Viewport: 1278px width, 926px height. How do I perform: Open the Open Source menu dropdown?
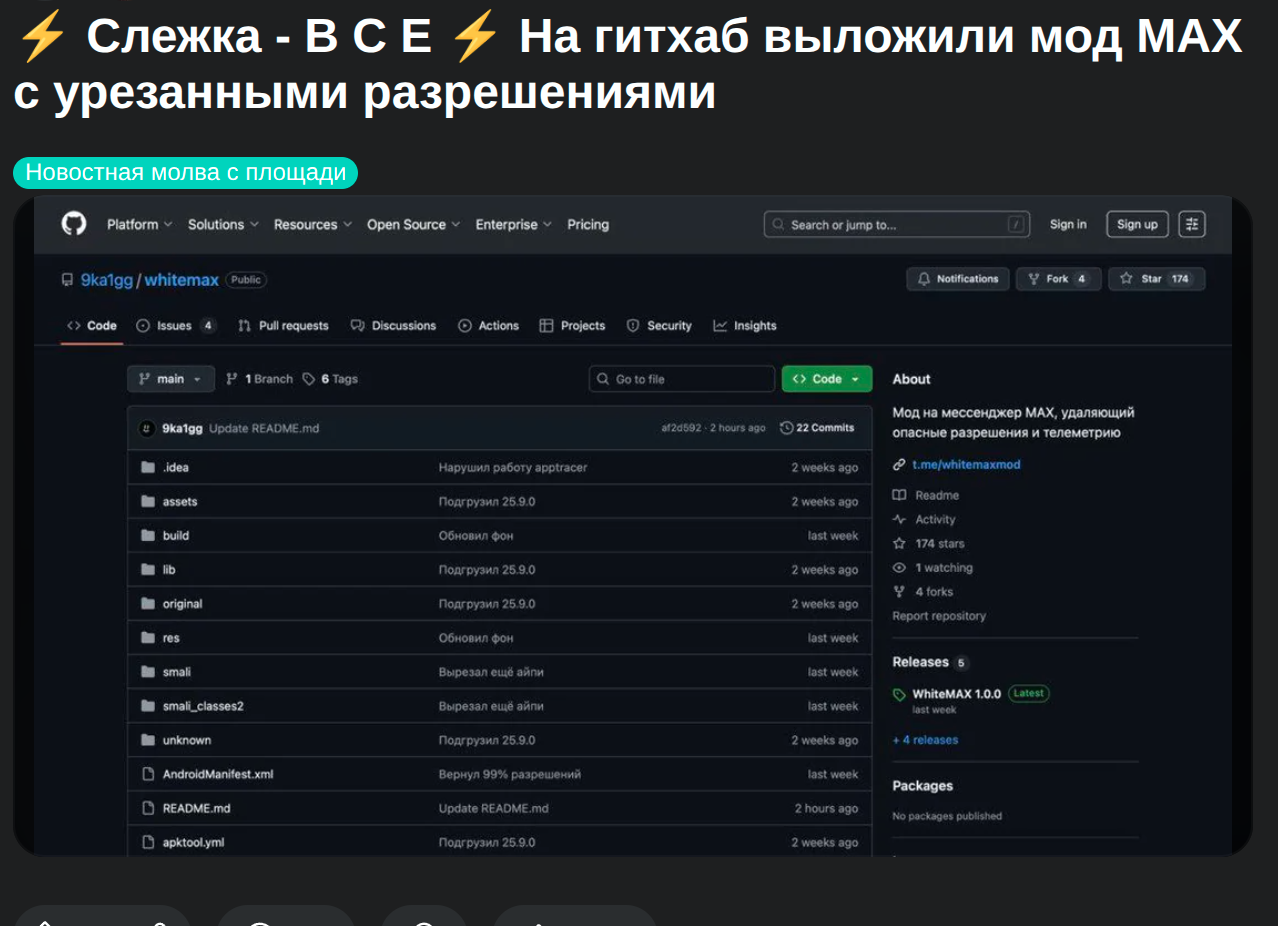[x=413, y=225]
